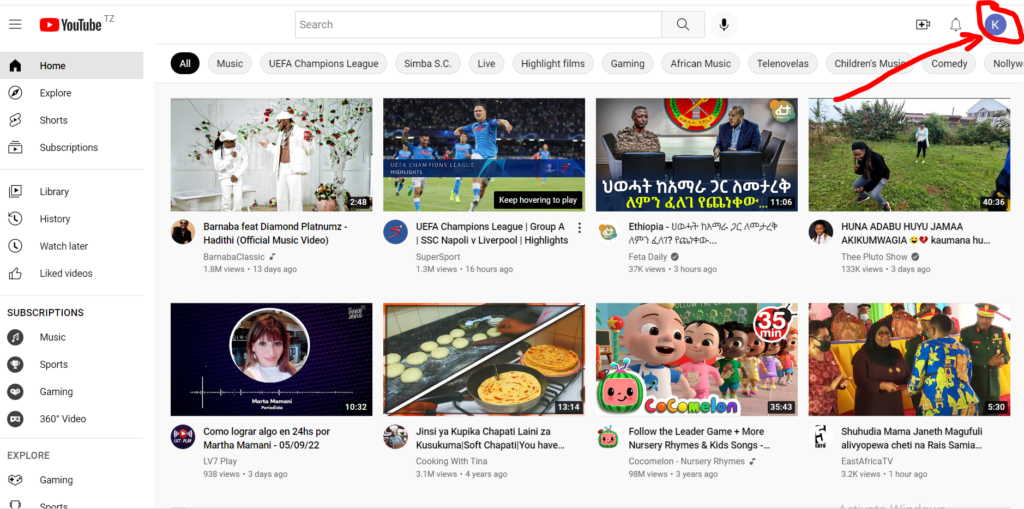Select the Simba S.C. filter chip
The height and width of the screenshot is (509, 1024).
tap(428, 63)
